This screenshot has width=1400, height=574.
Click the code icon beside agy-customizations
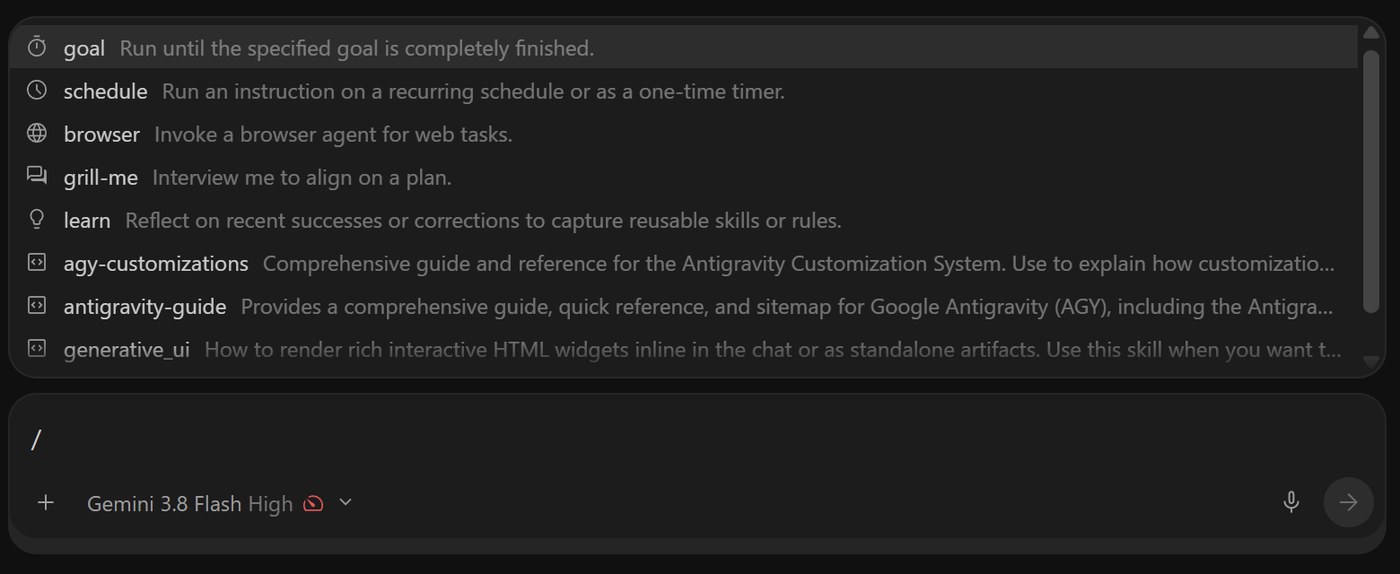point(37,263)
